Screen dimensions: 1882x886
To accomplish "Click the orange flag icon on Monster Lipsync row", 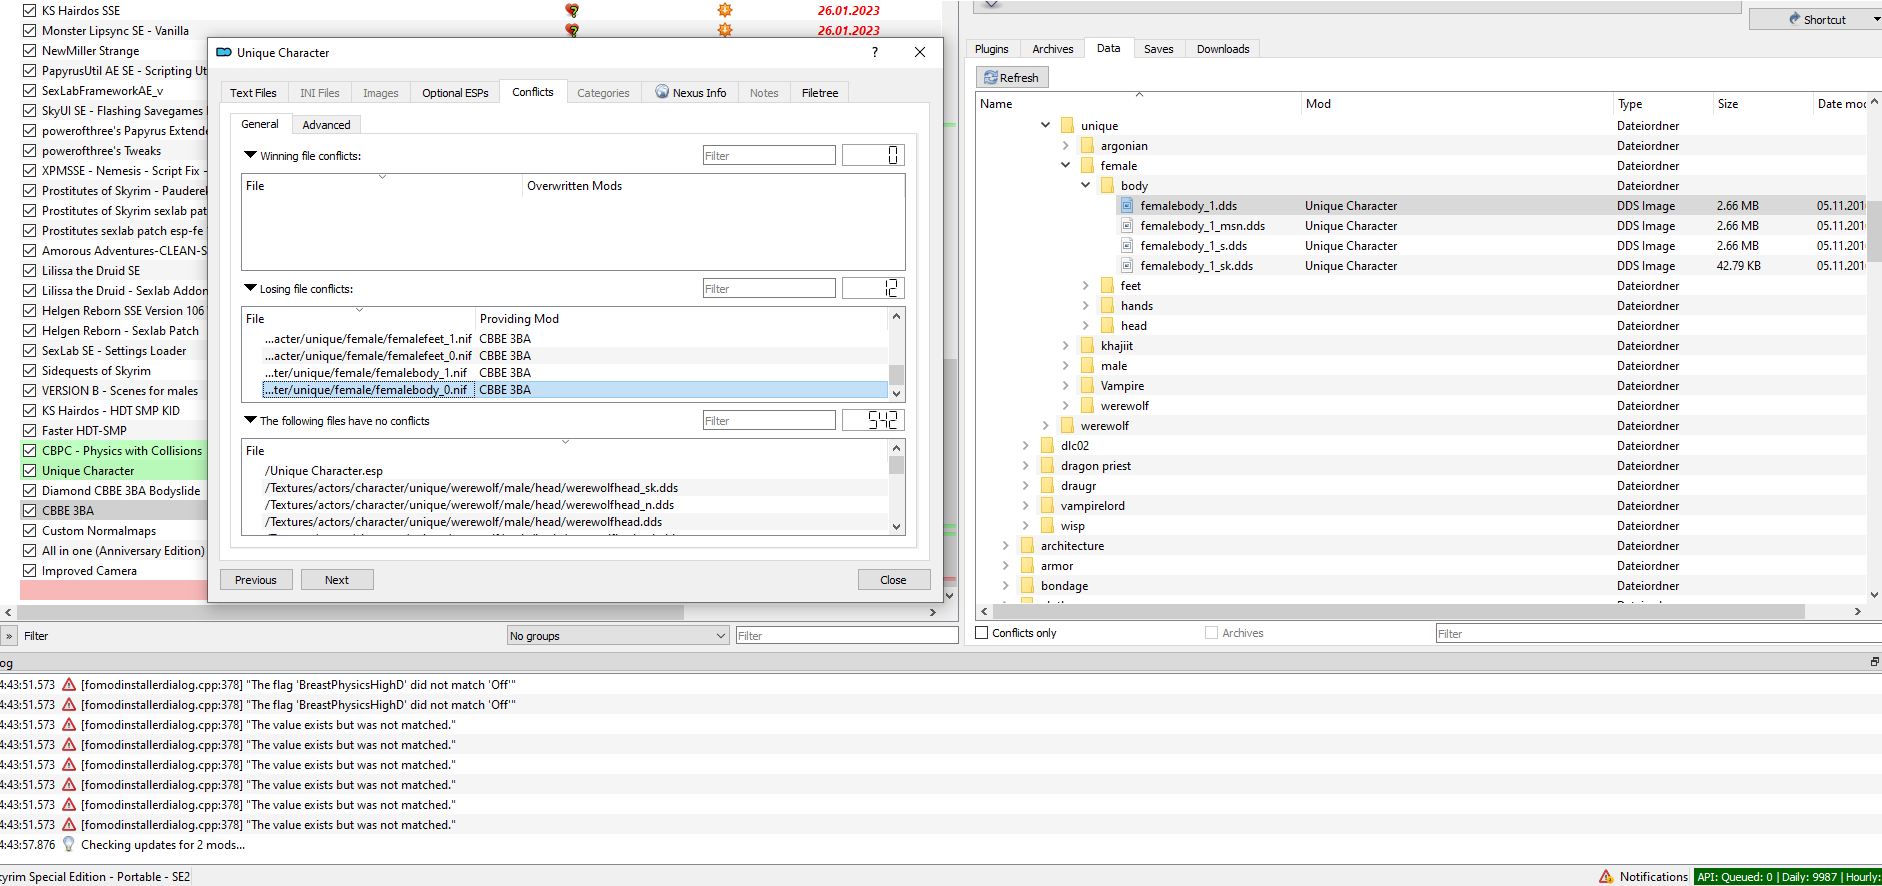I will point(725,30).
